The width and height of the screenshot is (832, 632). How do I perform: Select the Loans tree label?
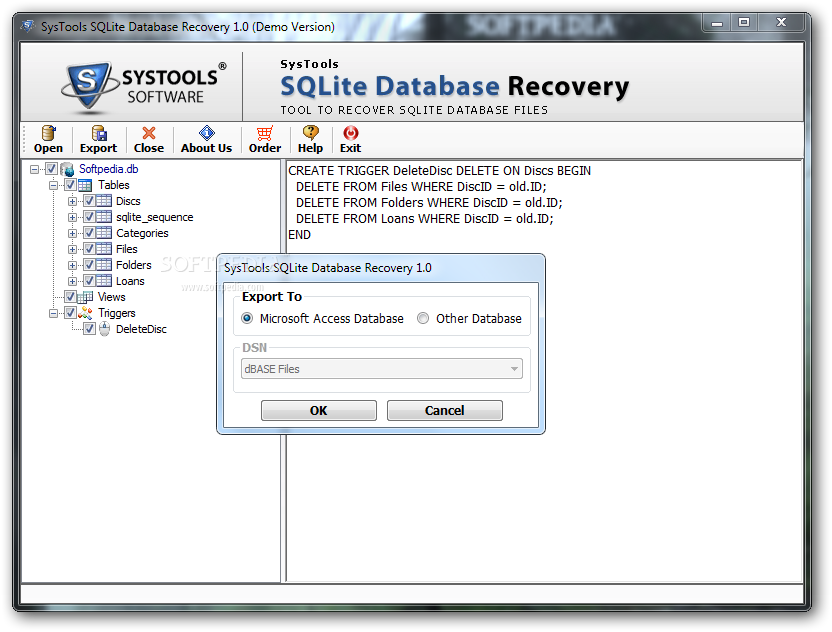pos(130,281)
